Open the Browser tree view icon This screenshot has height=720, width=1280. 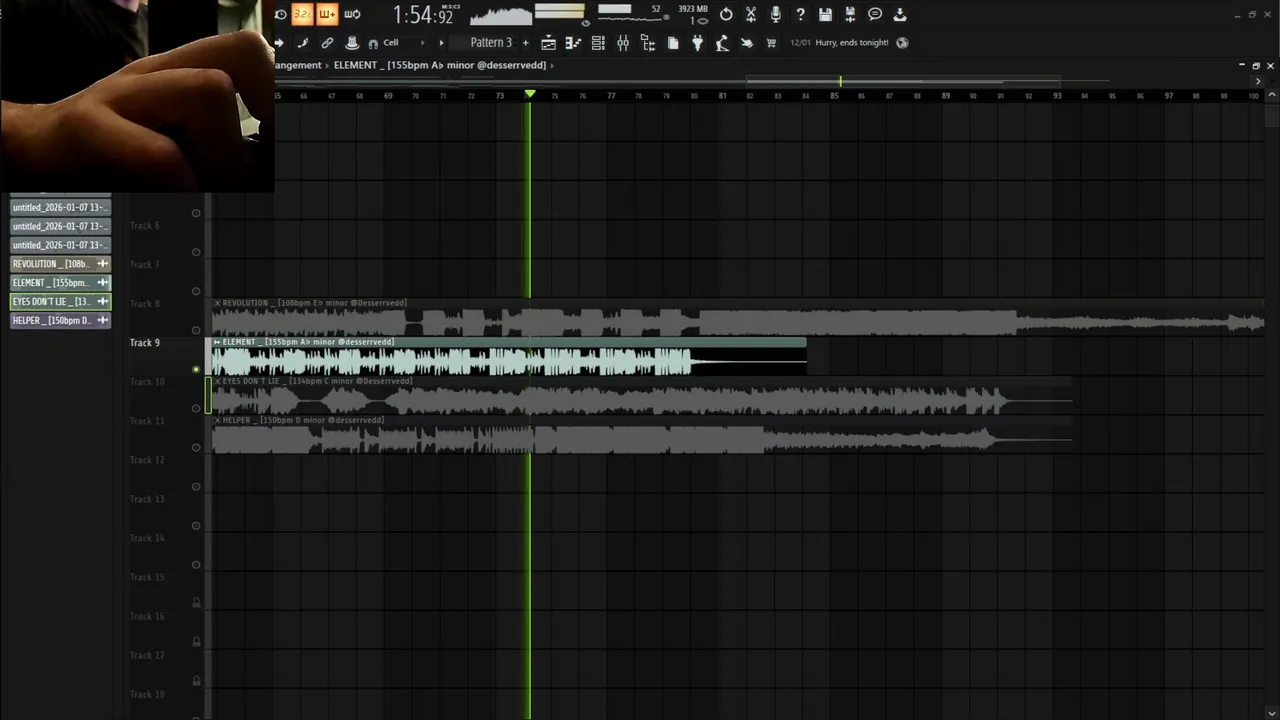click(x=648, y=43)
